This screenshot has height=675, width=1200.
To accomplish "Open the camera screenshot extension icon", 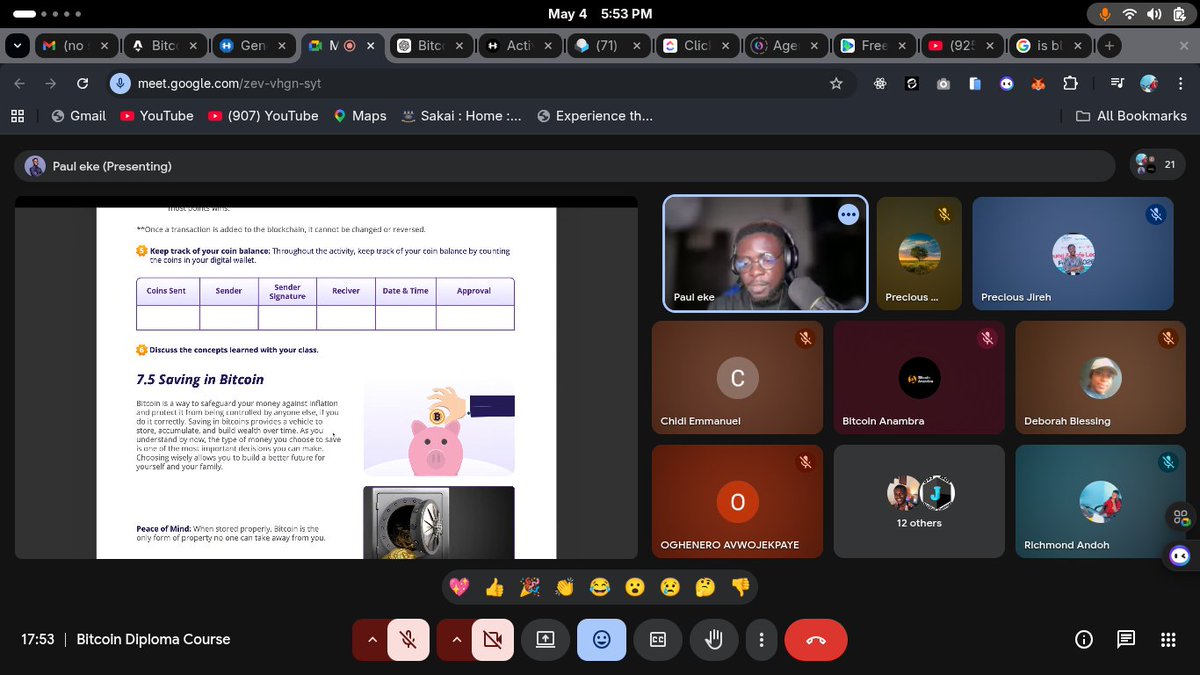I will tap(943, 84).
